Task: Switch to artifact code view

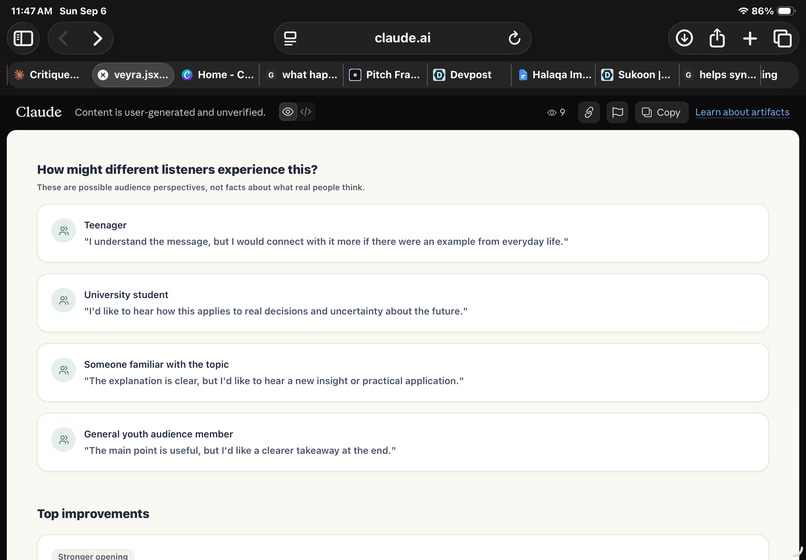Action: tap(306, 112)
